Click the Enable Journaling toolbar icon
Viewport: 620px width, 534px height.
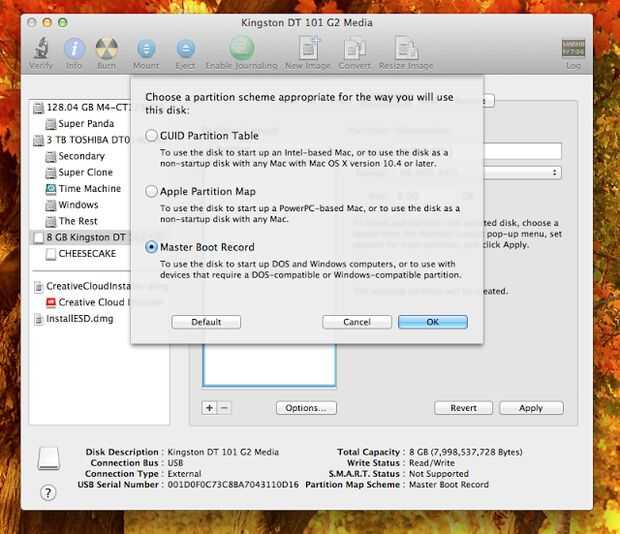pos(241,54)
